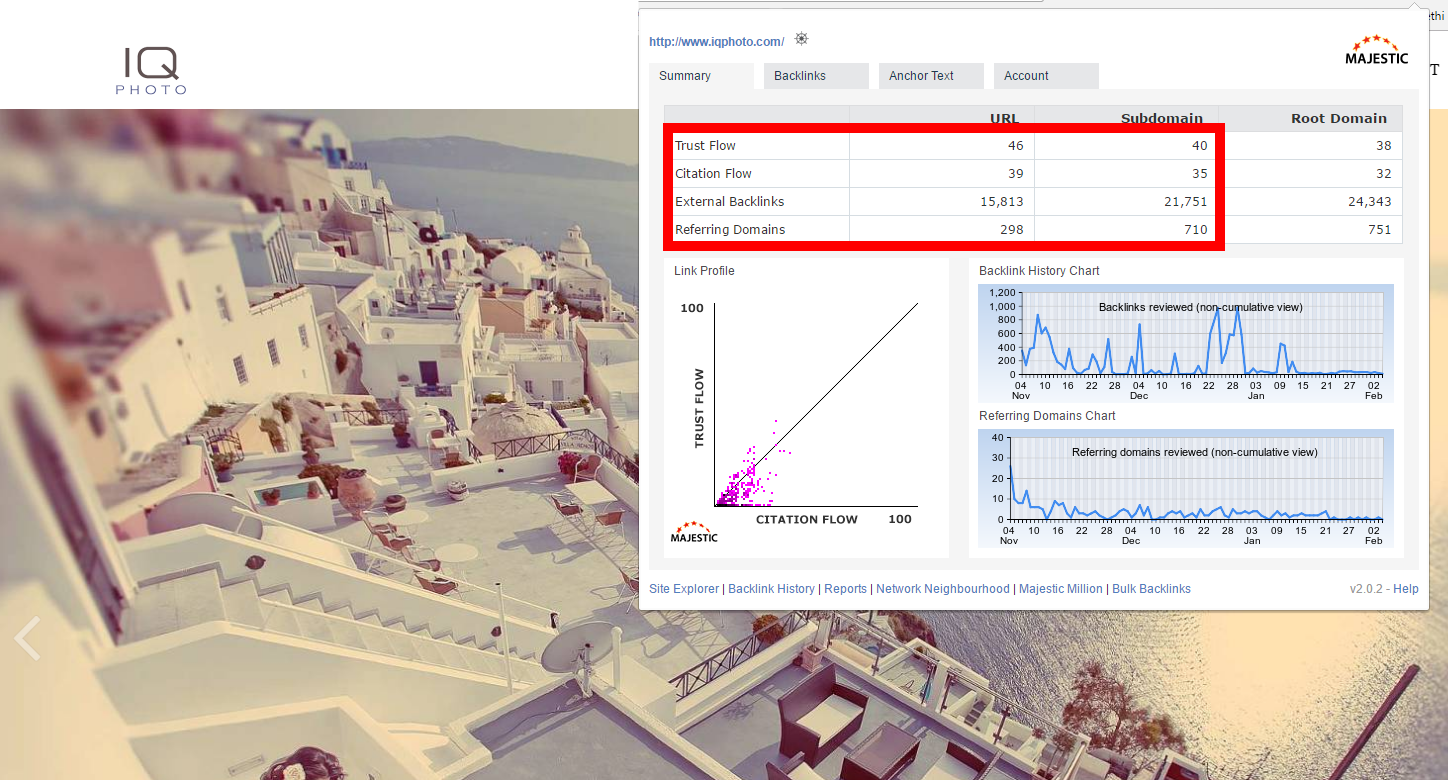Click the External Backlinks value 15,813
The image size is (1448, 780).
coord(1002,202)
